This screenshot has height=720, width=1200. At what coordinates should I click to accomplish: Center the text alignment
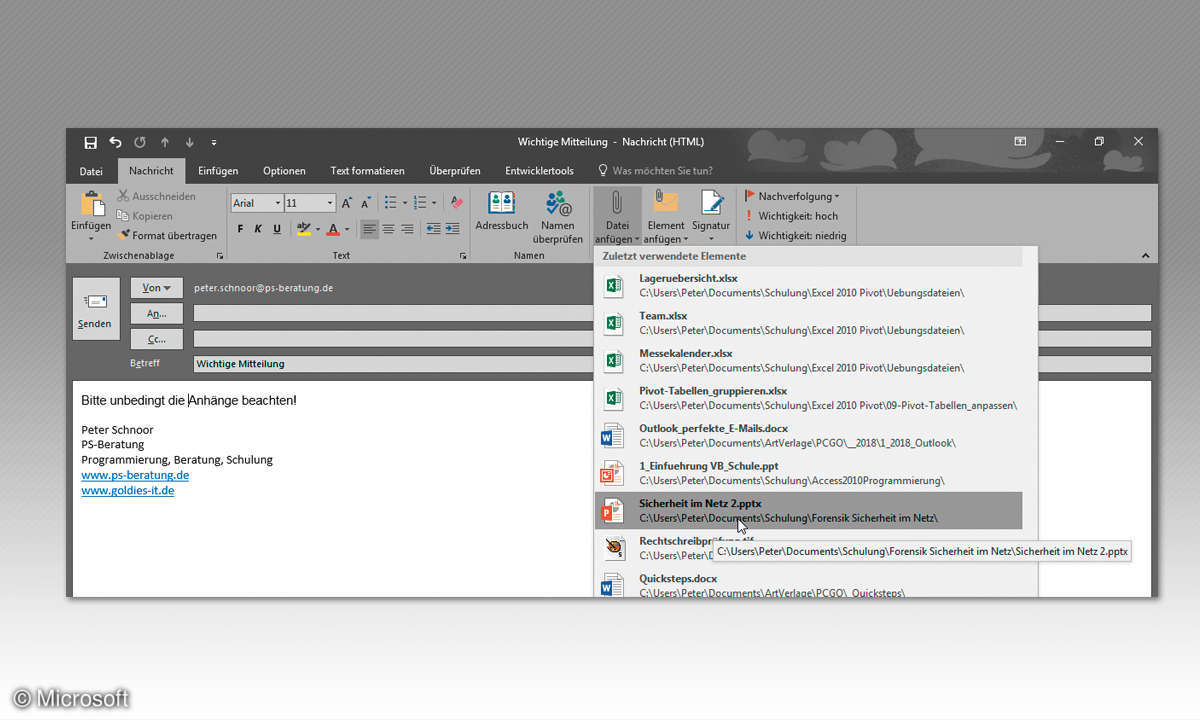[389, 229]
